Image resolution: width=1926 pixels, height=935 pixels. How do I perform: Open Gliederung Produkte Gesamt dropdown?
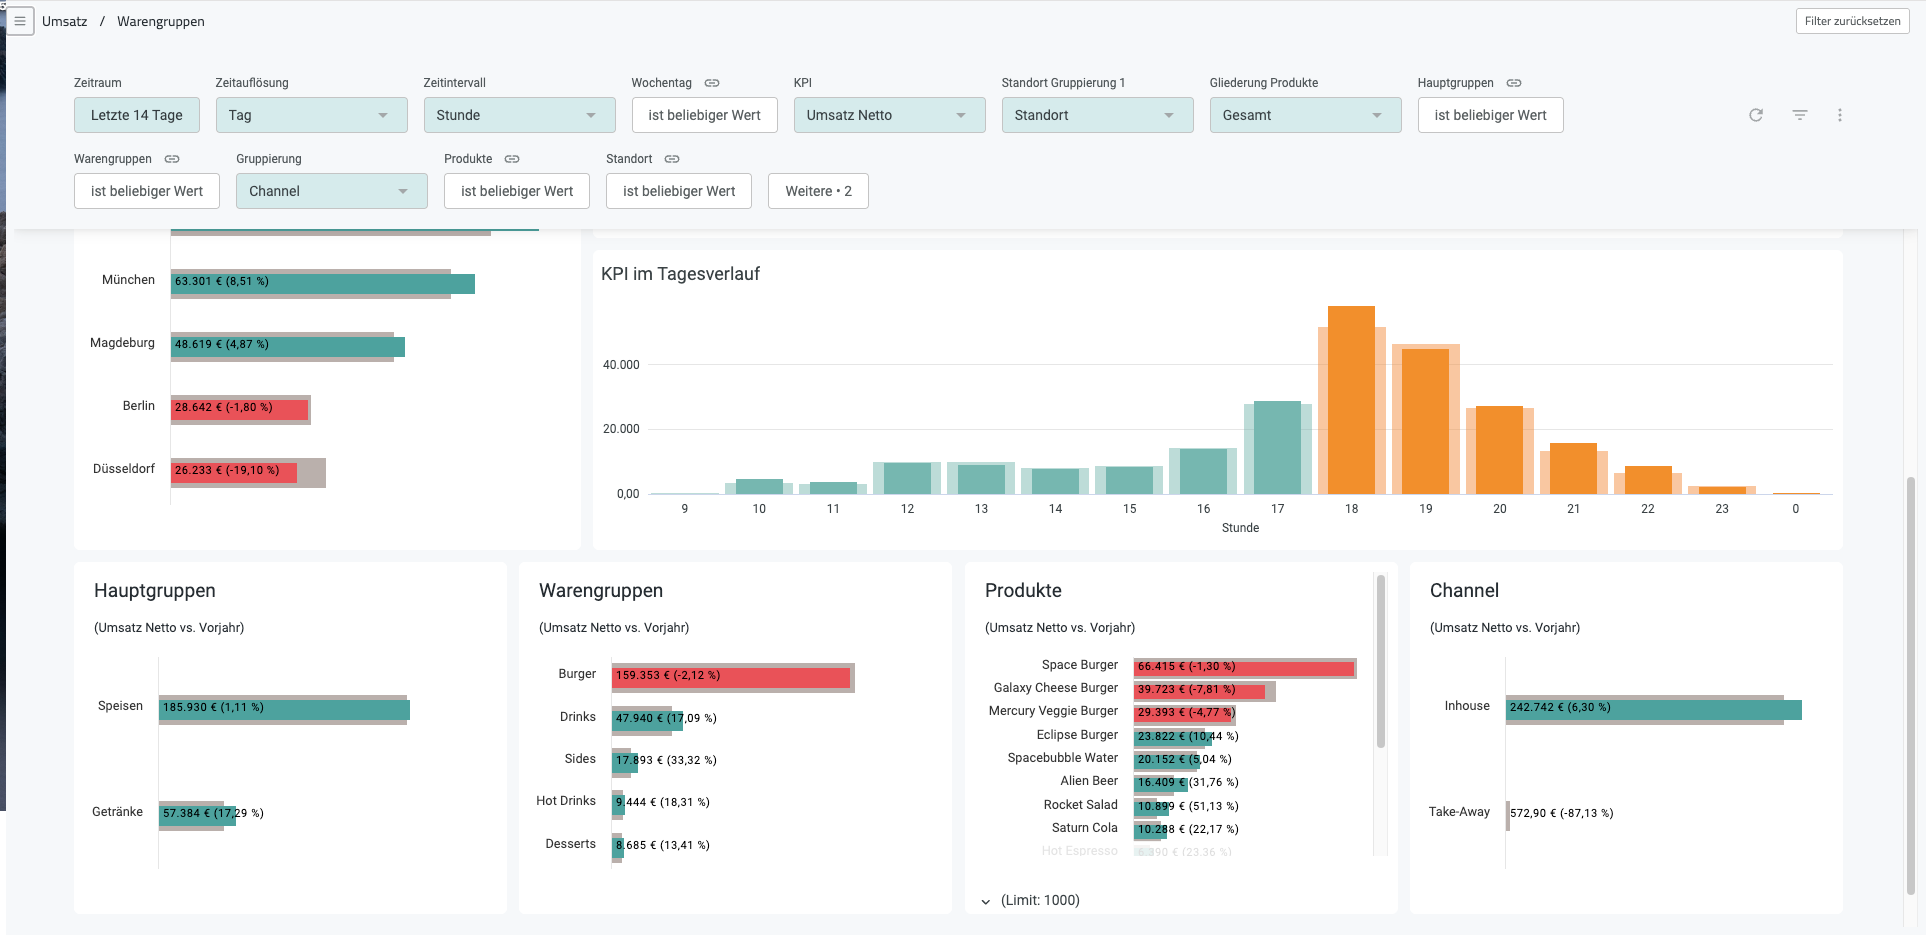1306,115
